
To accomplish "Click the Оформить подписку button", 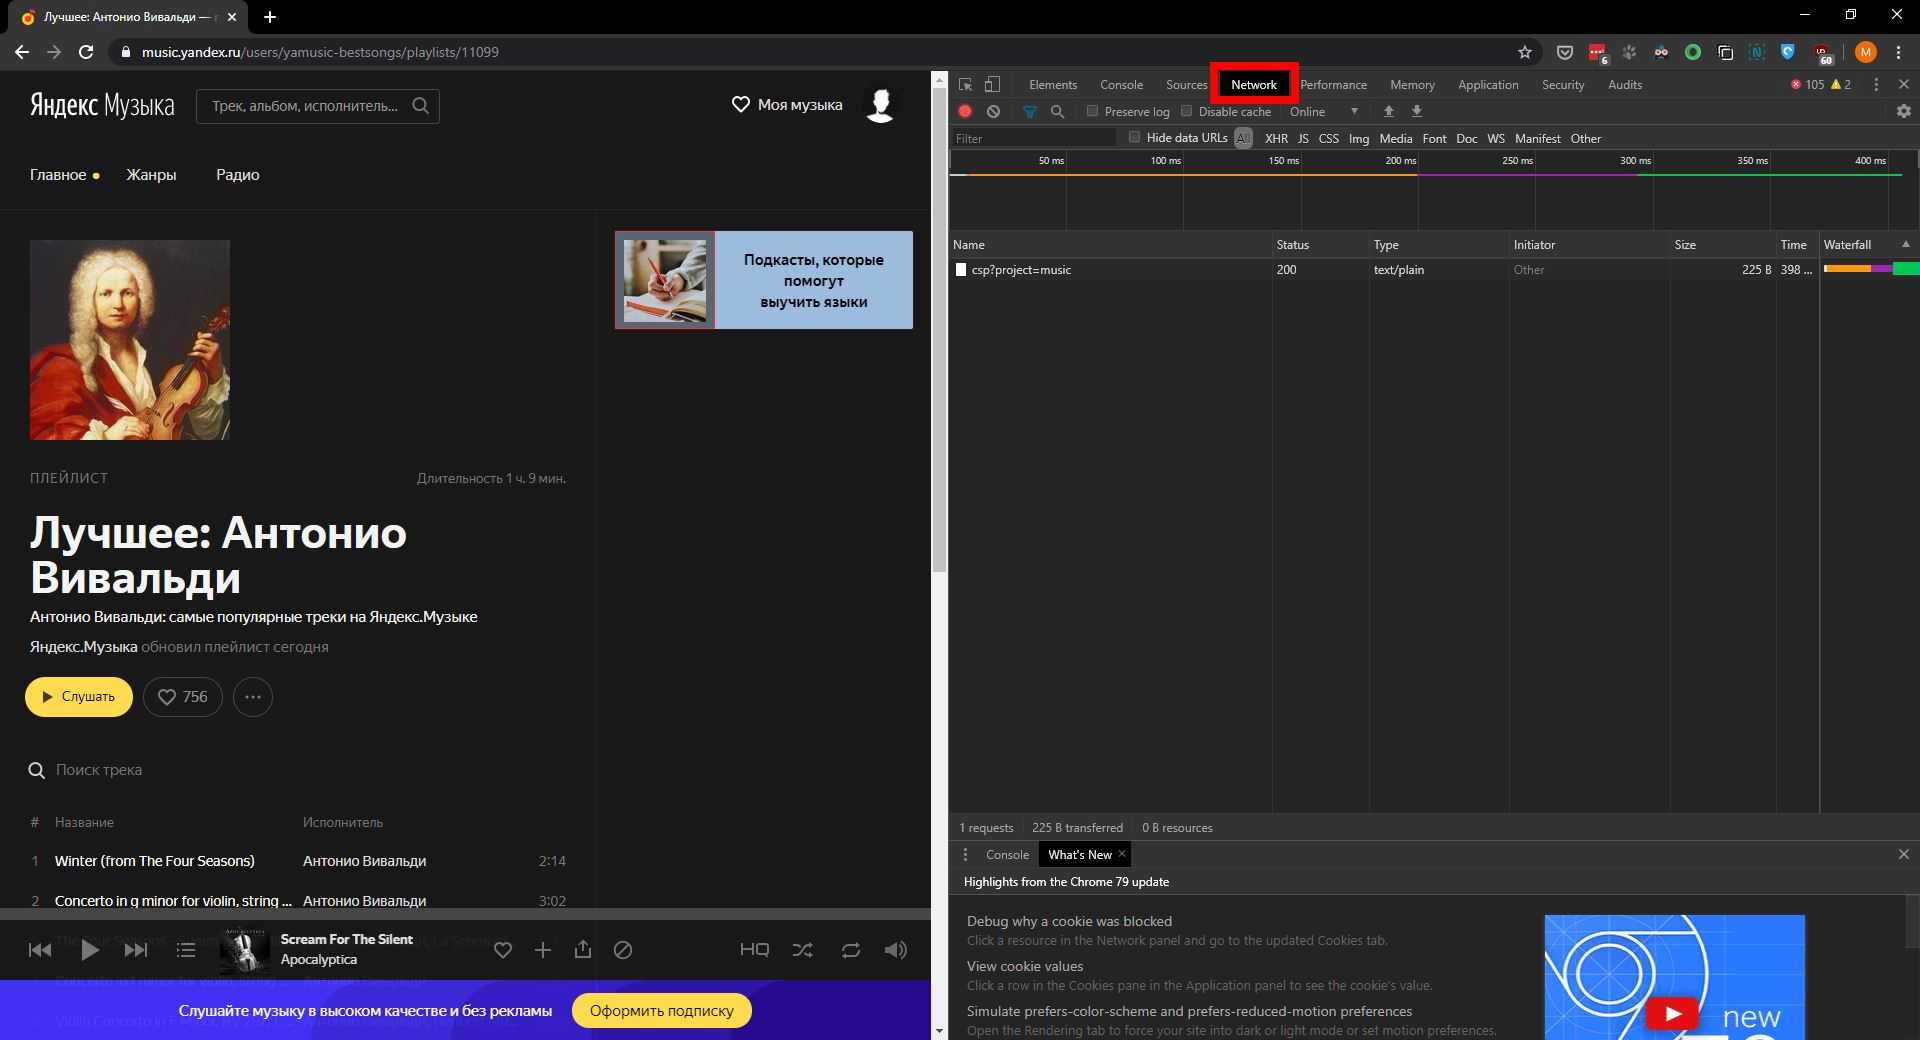I will [x=662, y=1011].
